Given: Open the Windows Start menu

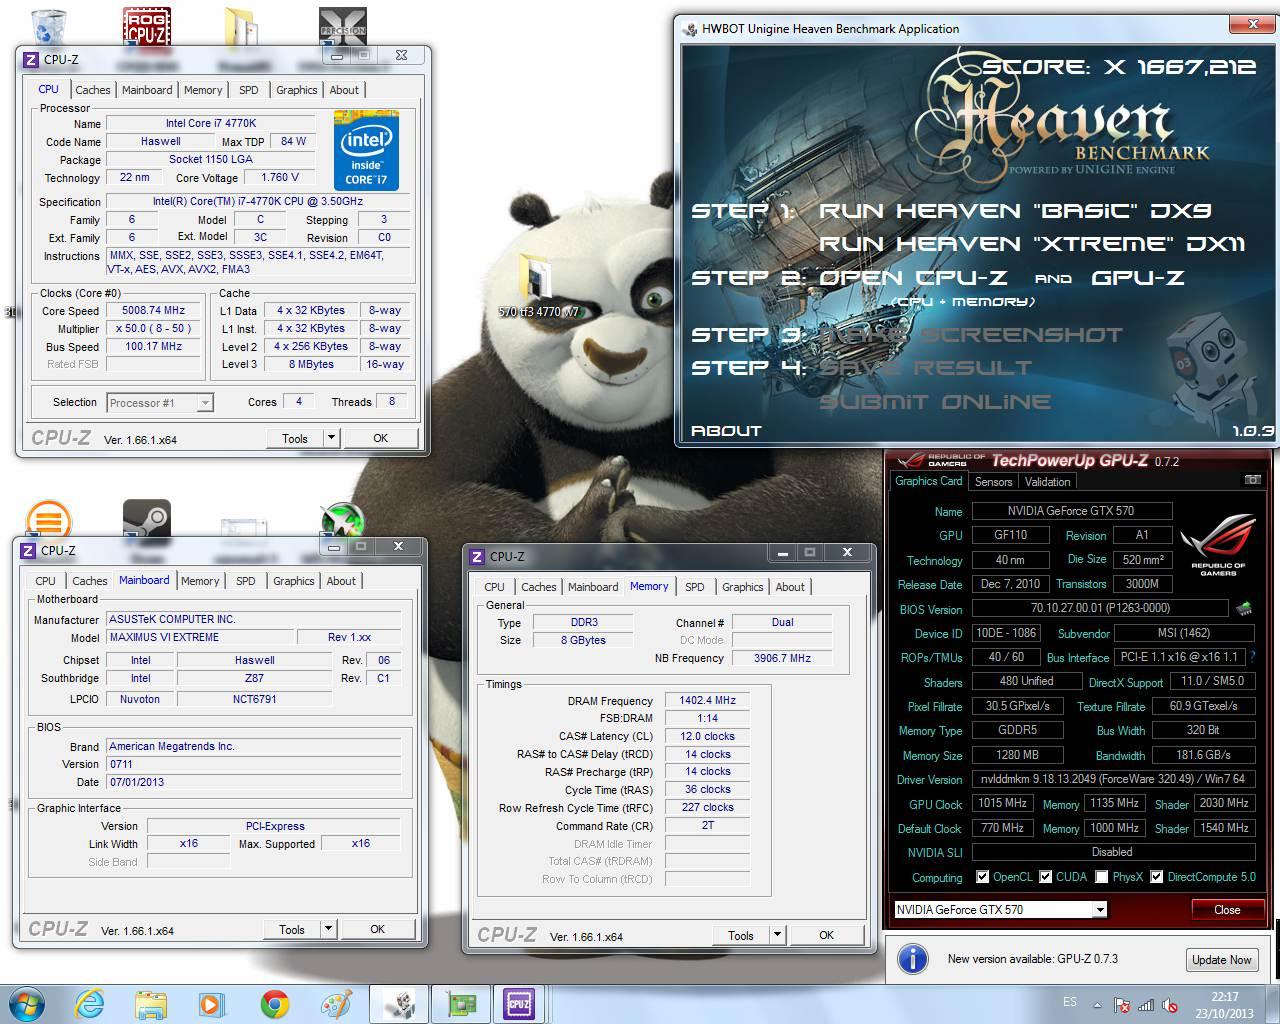Looking at the screenshot, I should [x=27, y=1004].
